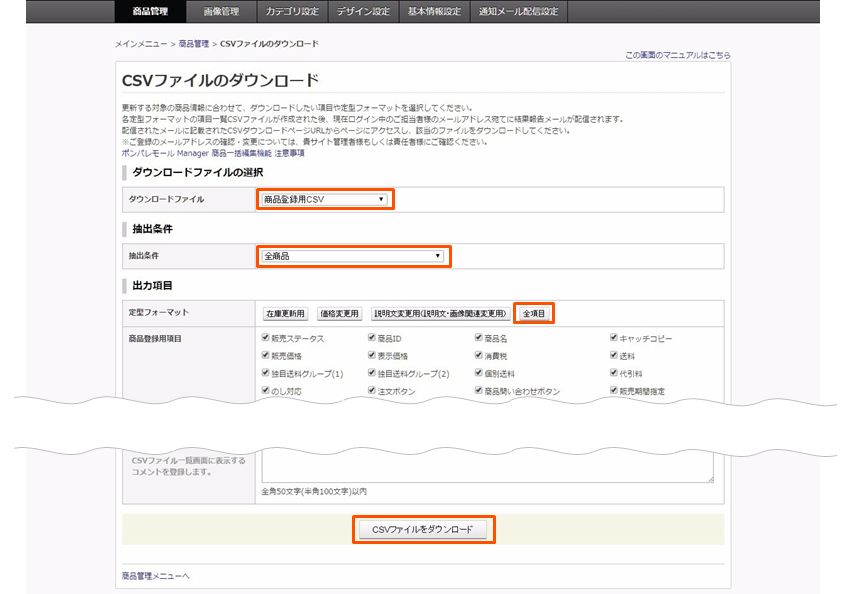Open the 商品管理 tab in the top navigation
Image resolution: width=858 pixels, height=594 pixels.
150,11
